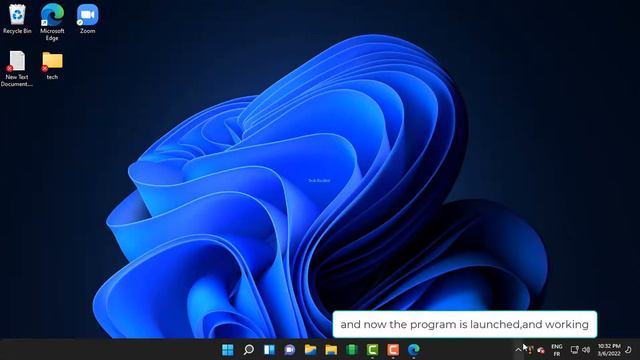Open Task View from taskbar
Image resolution: width=640 pixels, height=360 pixels.
[x=269, y=350]
